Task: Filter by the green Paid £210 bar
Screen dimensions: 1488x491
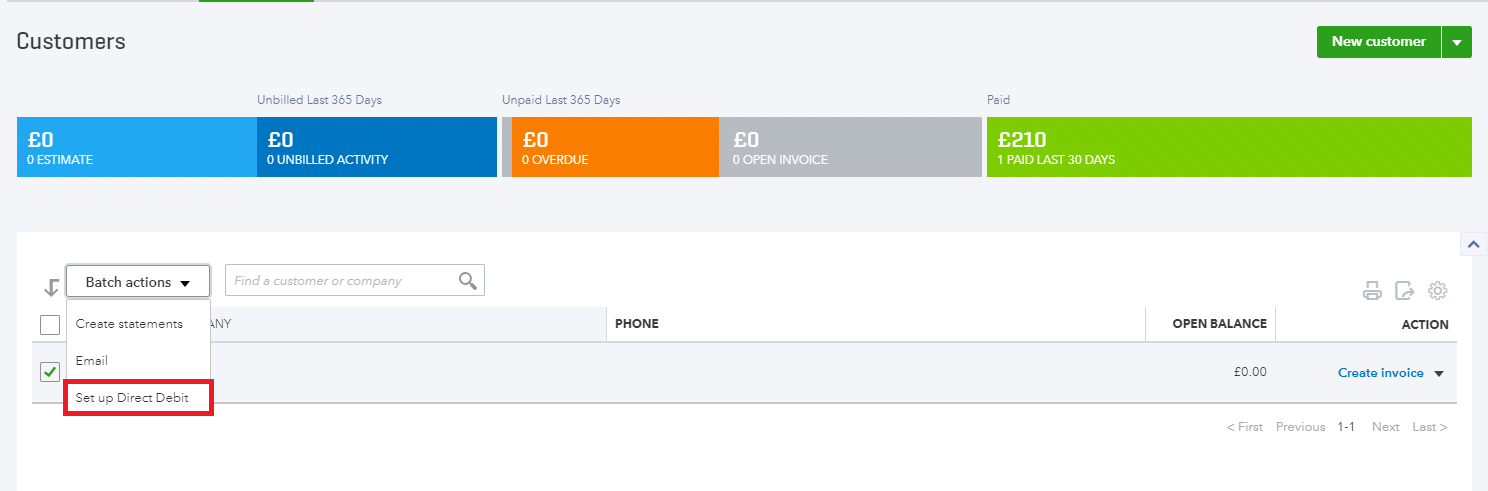Action: click(1229, 147)
